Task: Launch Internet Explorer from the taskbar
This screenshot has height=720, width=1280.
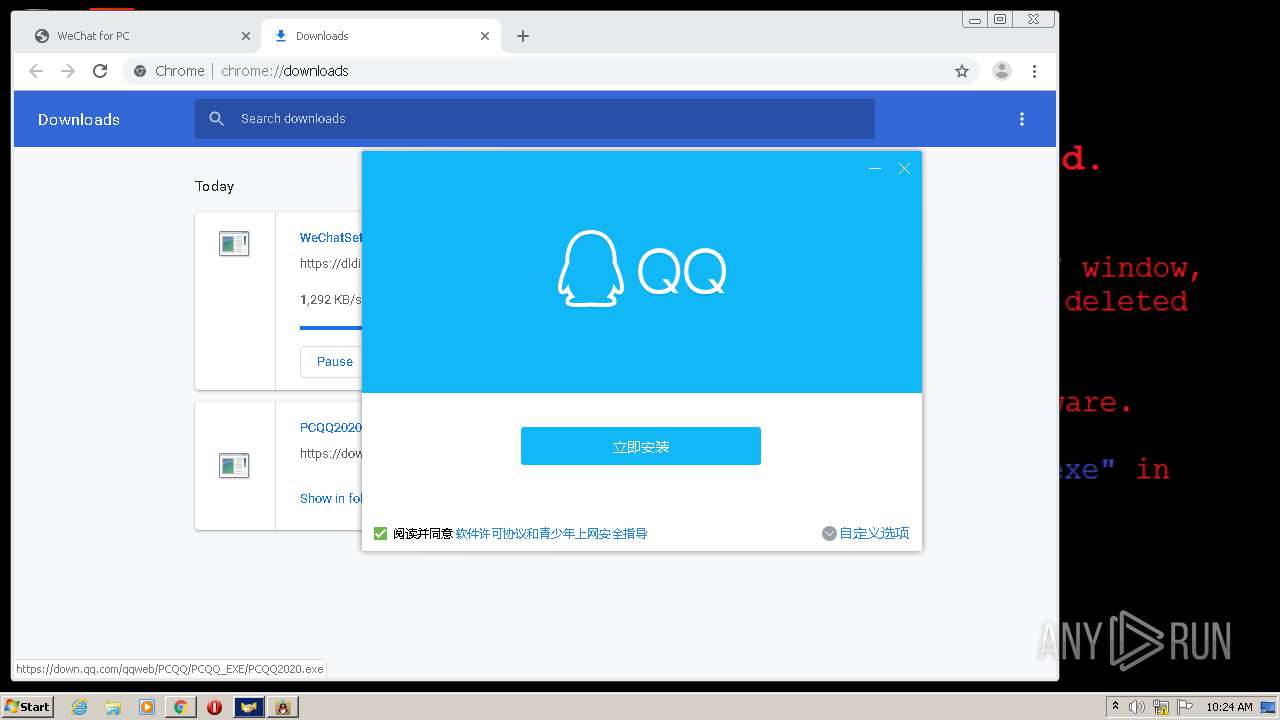Action: point(80,706)
